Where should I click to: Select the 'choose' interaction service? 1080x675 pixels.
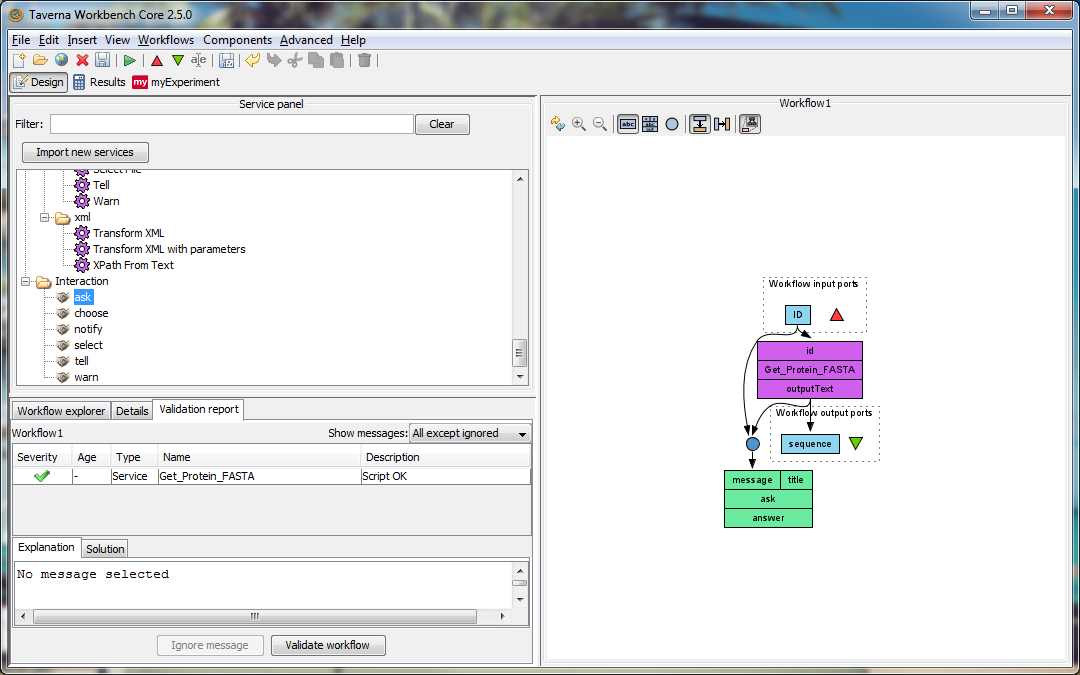tap(91, 313)
